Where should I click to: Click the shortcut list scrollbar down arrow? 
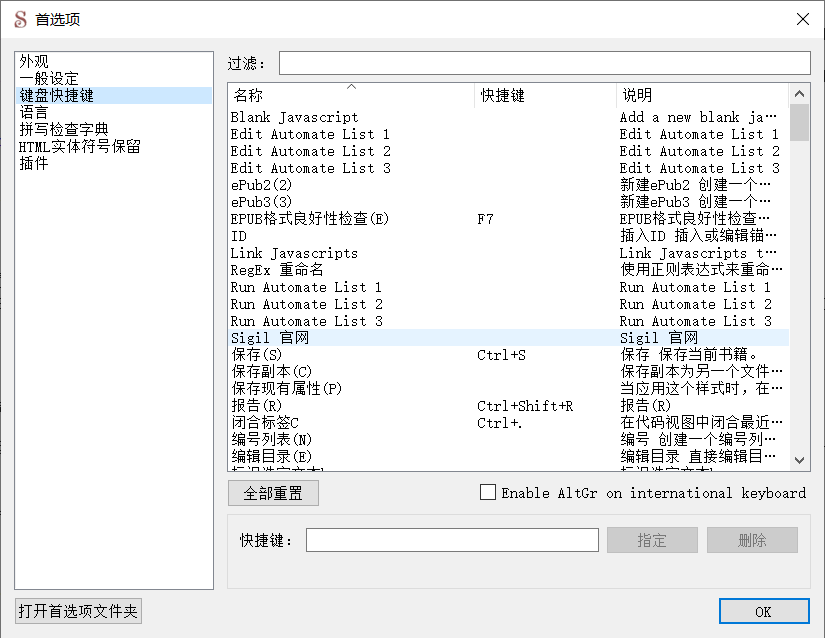click(x=799, y=460)
